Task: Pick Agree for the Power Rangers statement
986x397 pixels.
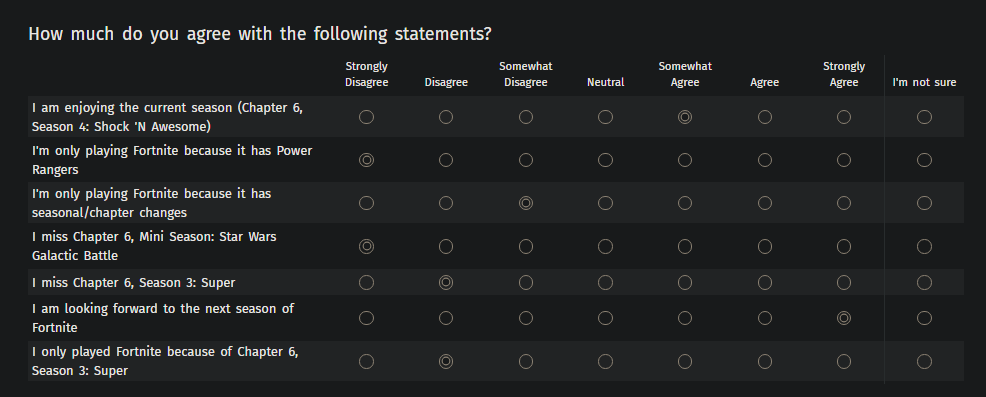Action: point(765,160)
